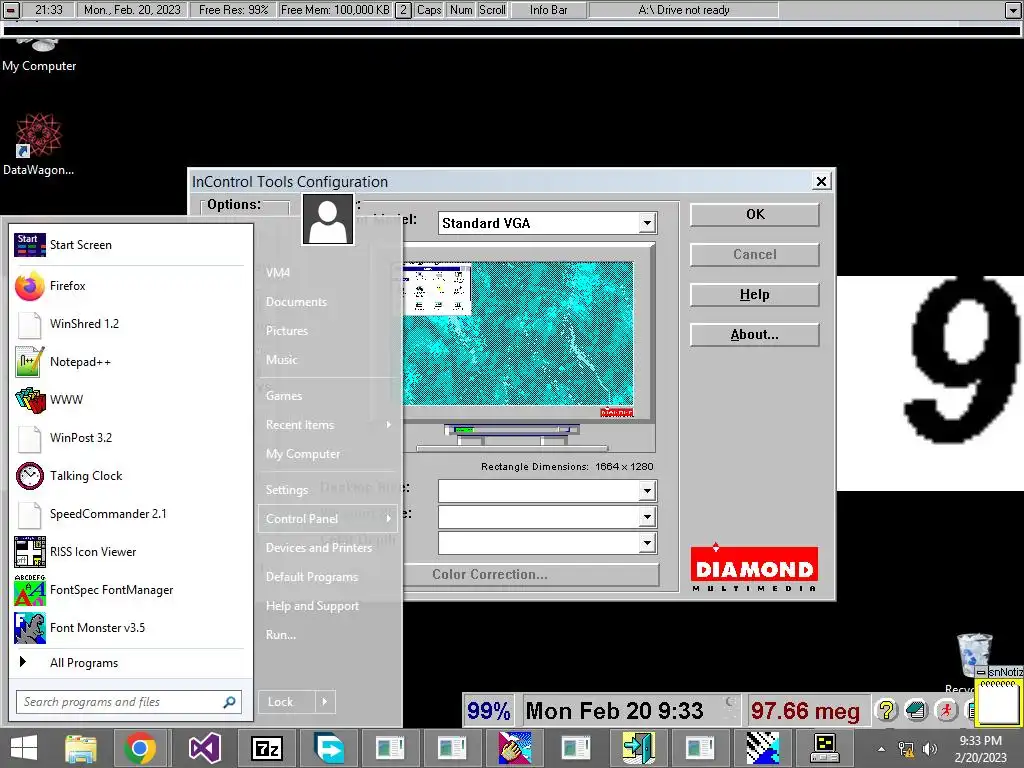Select Pictures in the Start menu
Screen dimensions: 1024x768
tap(287, 330)
